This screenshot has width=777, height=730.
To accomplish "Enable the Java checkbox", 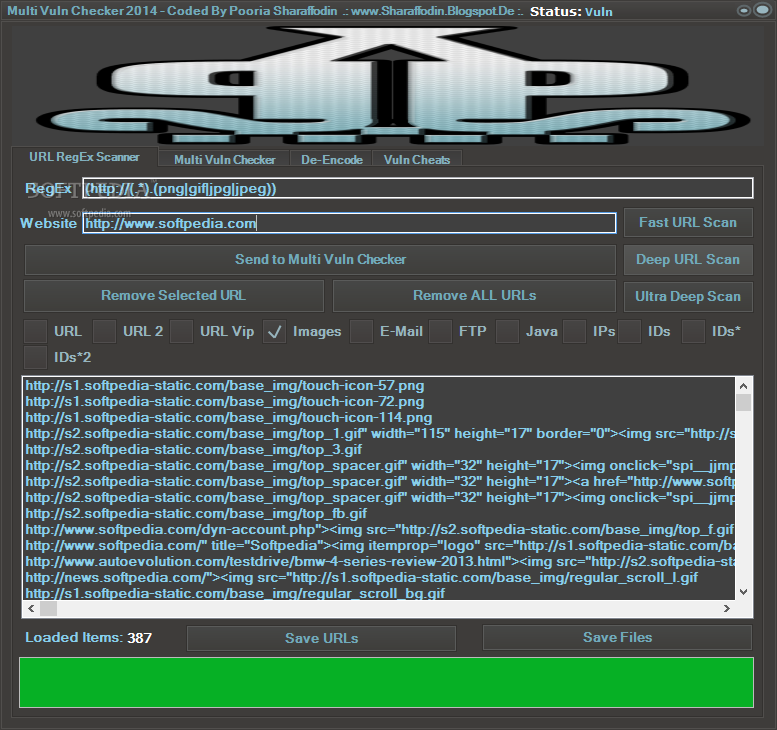I will tap(507, 332).
